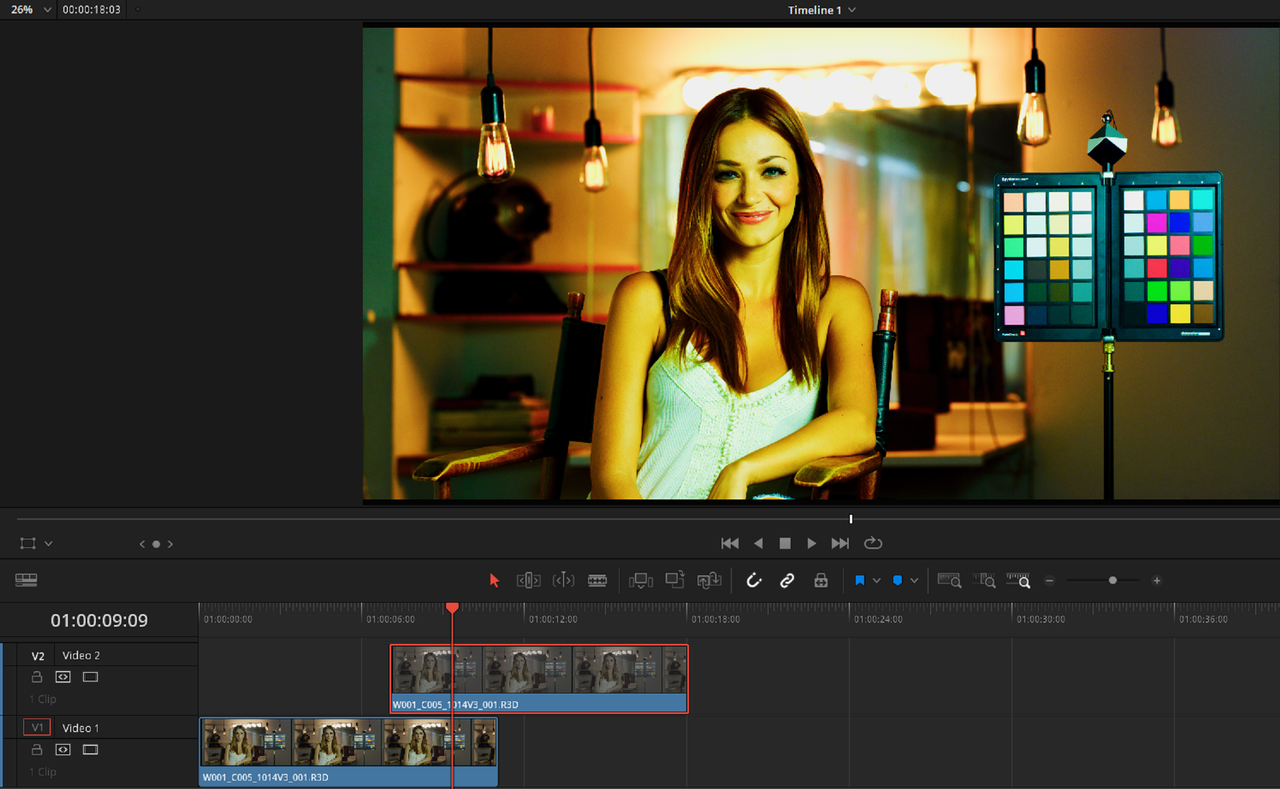Click the Custom Zoom icon

point(1019,580)
